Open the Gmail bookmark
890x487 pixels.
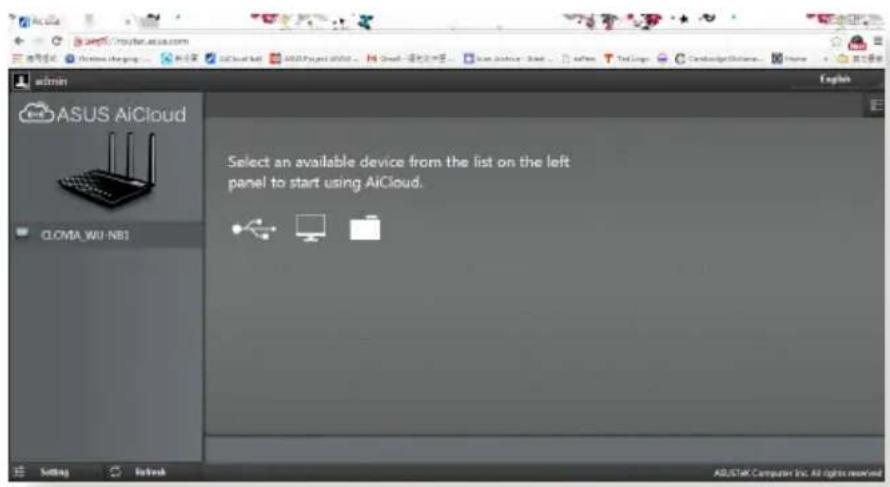tap(411, 58)
